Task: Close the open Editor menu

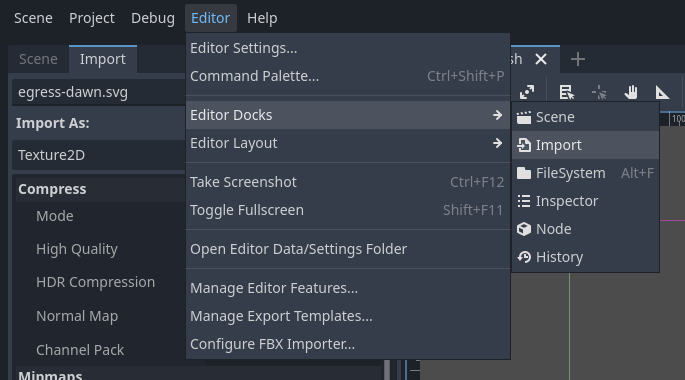Action: pyautogui.click(x=211, y=18)
